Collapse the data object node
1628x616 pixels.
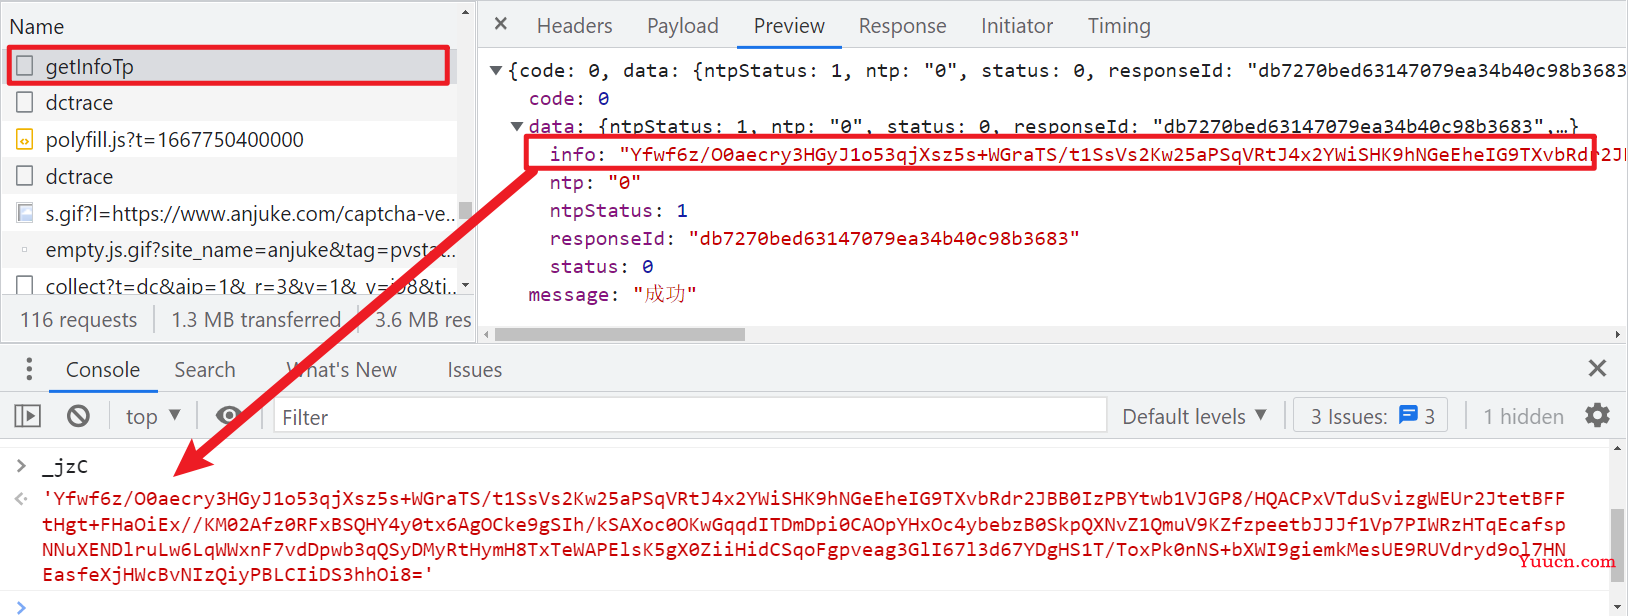tap(517, 127)
